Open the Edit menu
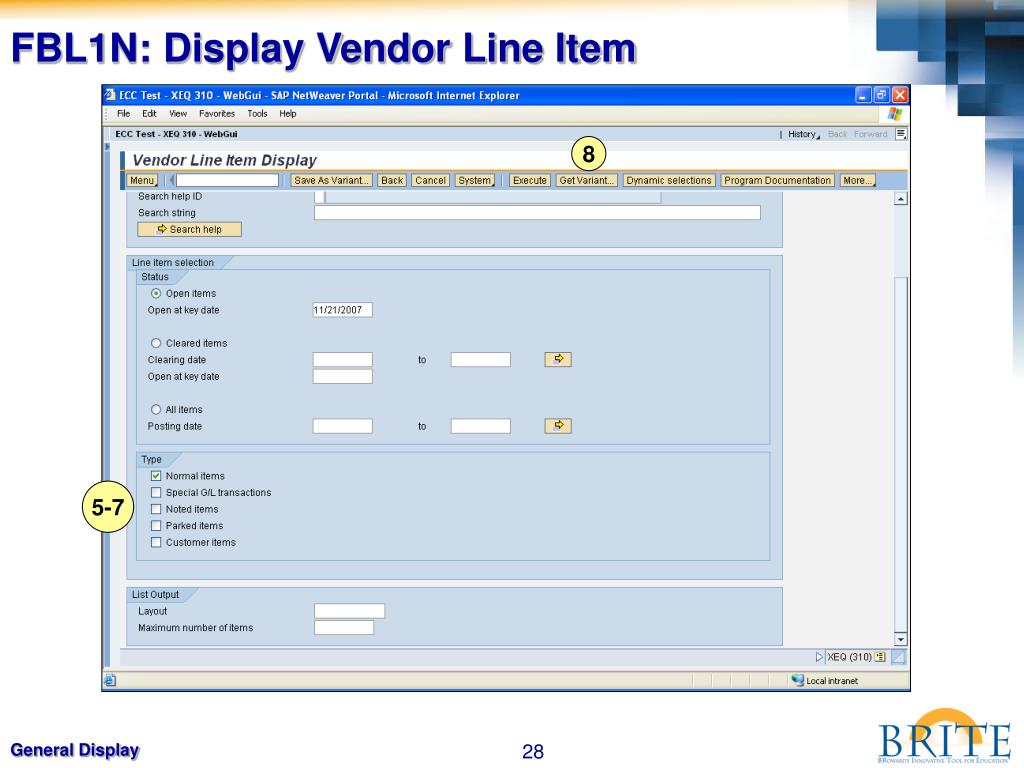 pyautogui.click(x=150, y=114)
